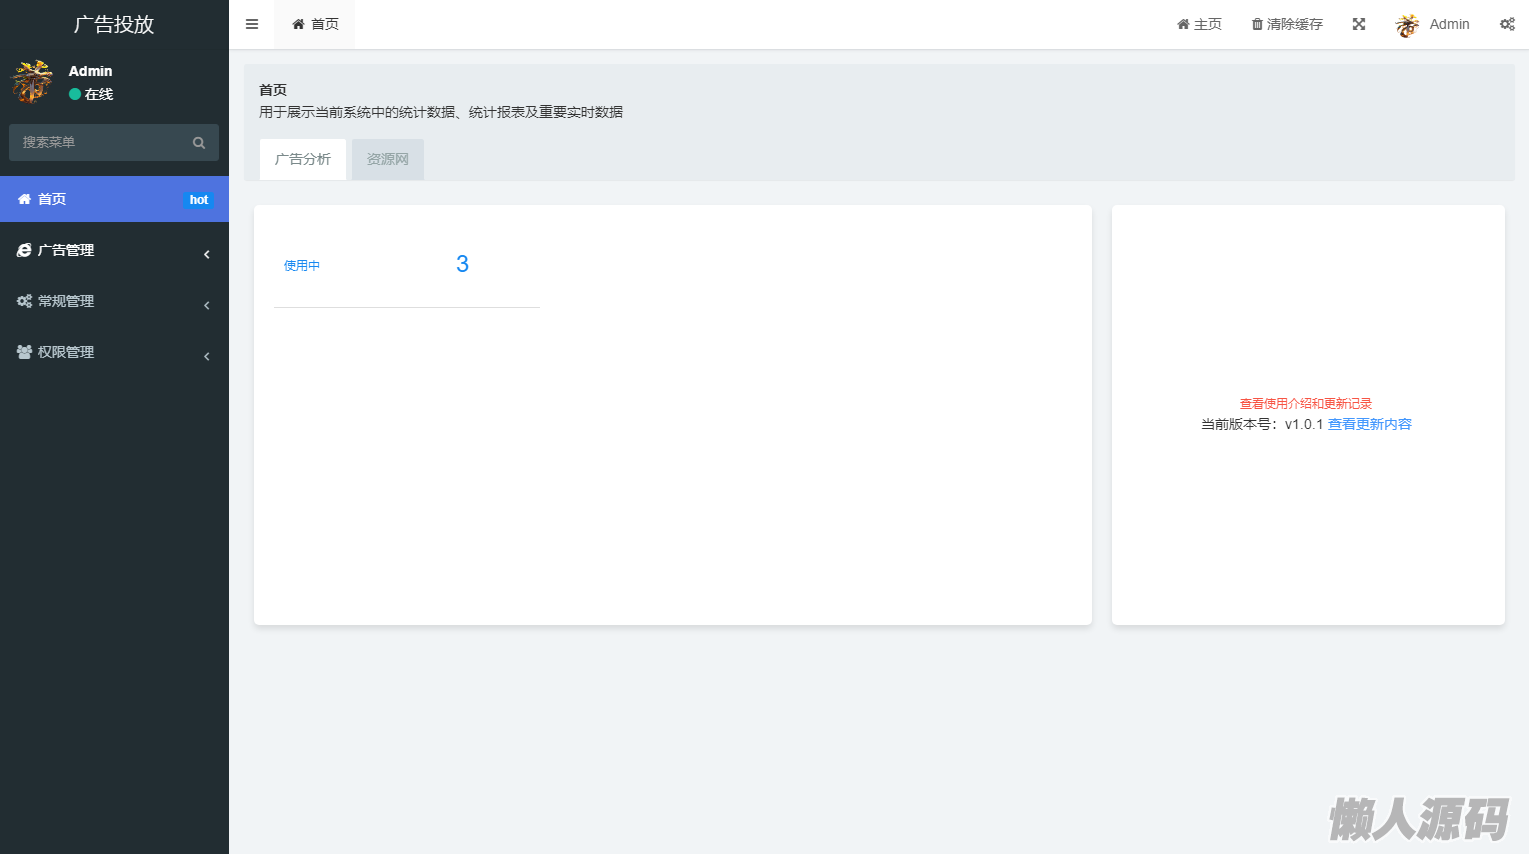Select 首页 in the sidebar
1529x854 pixels.
[114, 199]
